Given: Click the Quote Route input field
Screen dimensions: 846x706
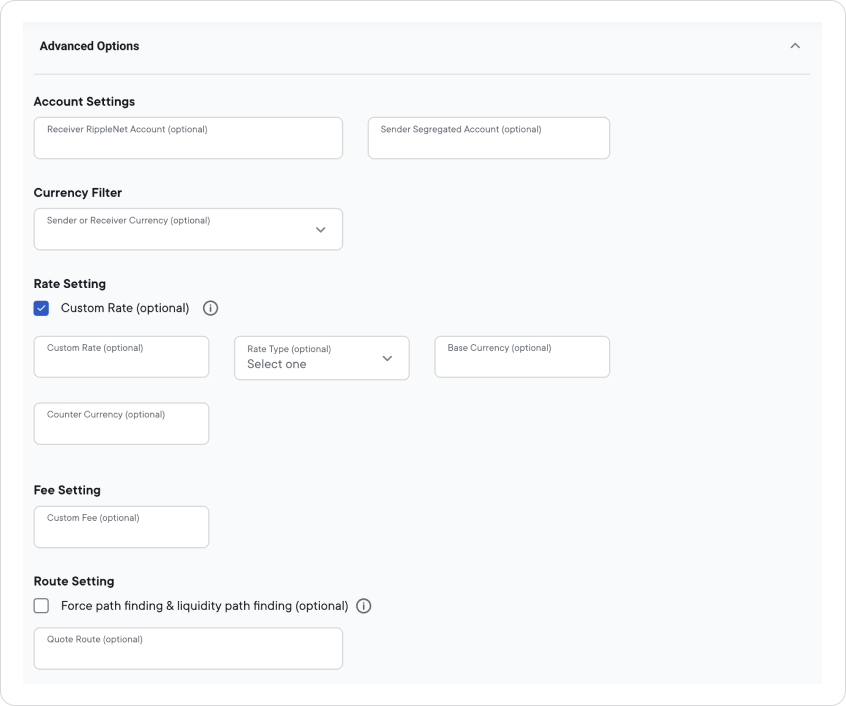Looking at the screenshot, I should click(188, 648).
